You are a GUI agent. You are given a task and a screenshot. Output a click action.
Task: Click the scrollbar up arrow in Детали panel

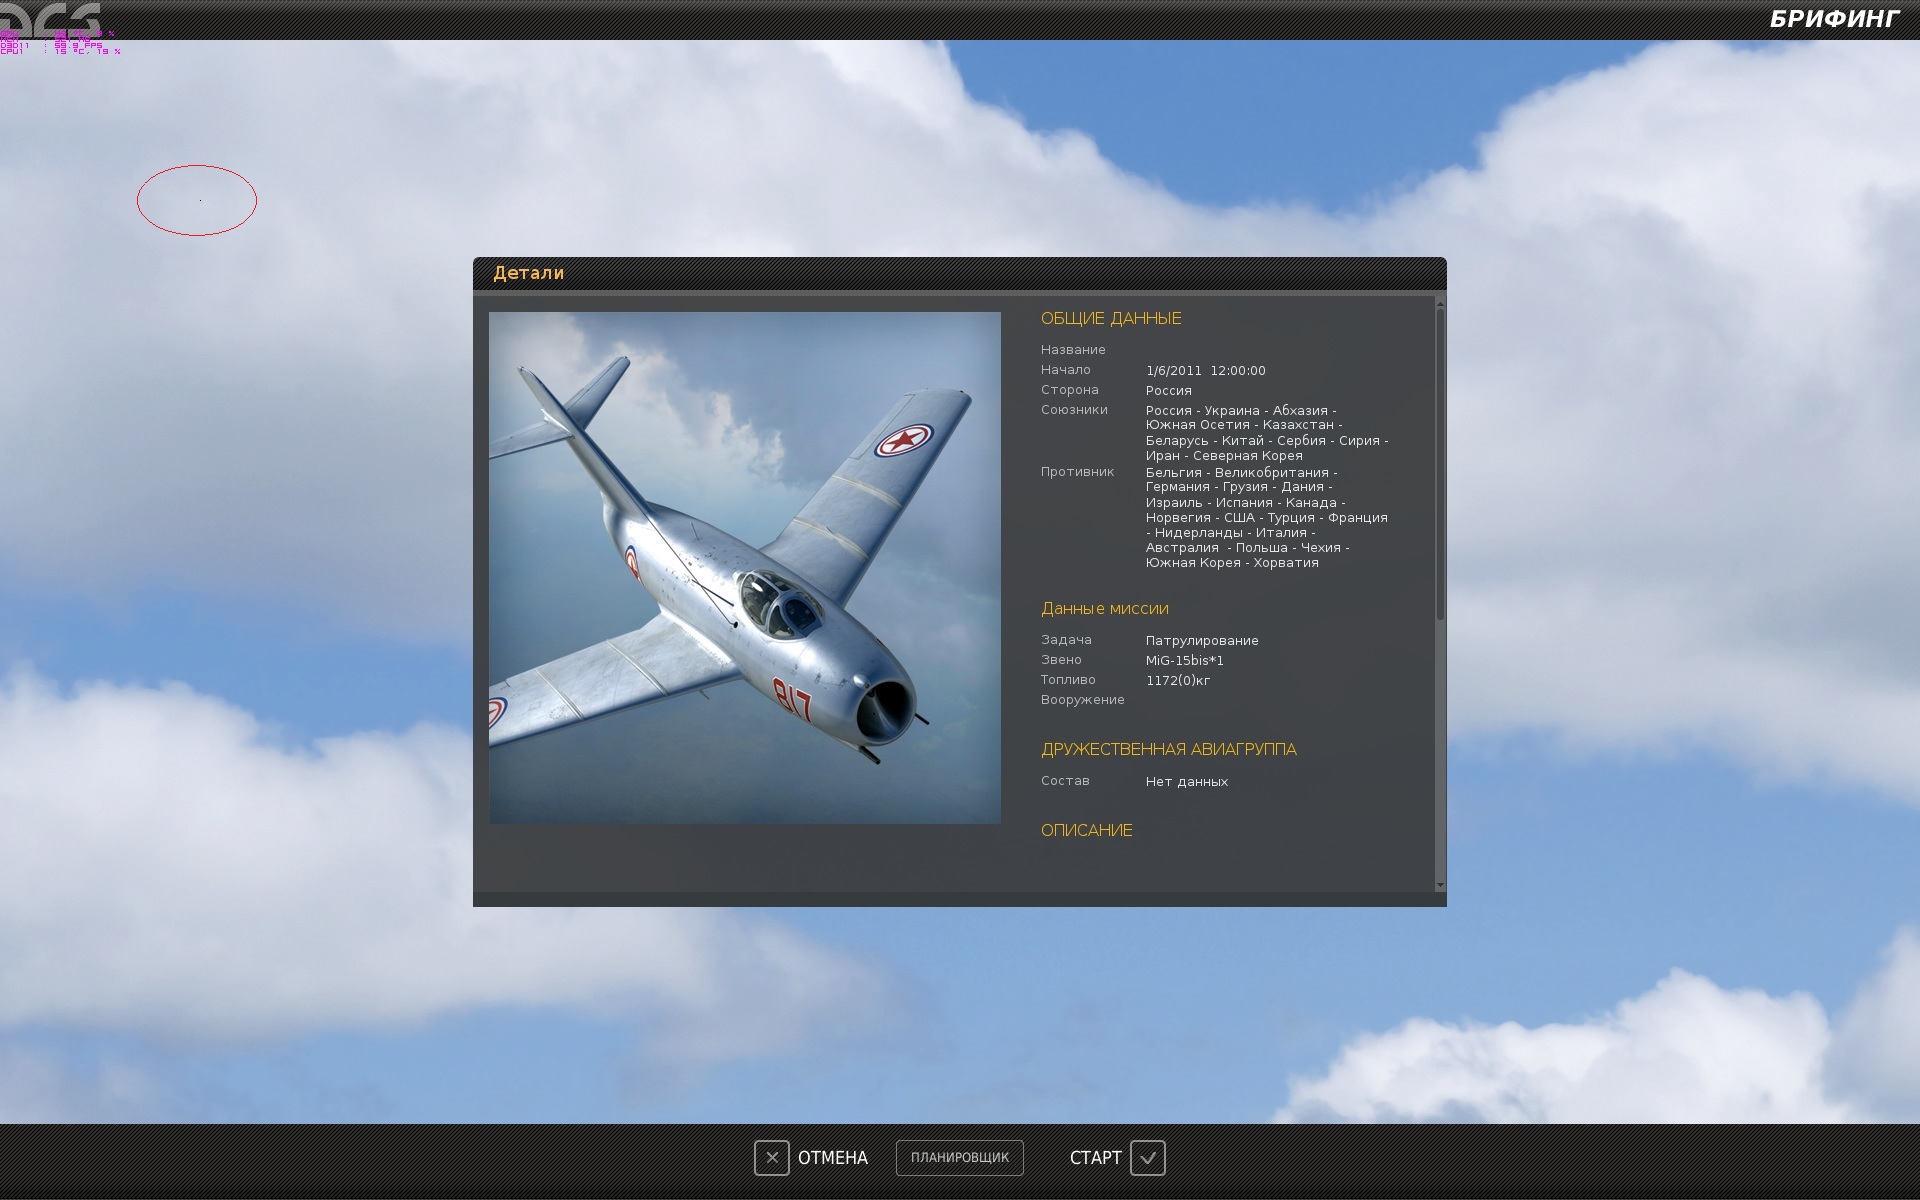1440,302
